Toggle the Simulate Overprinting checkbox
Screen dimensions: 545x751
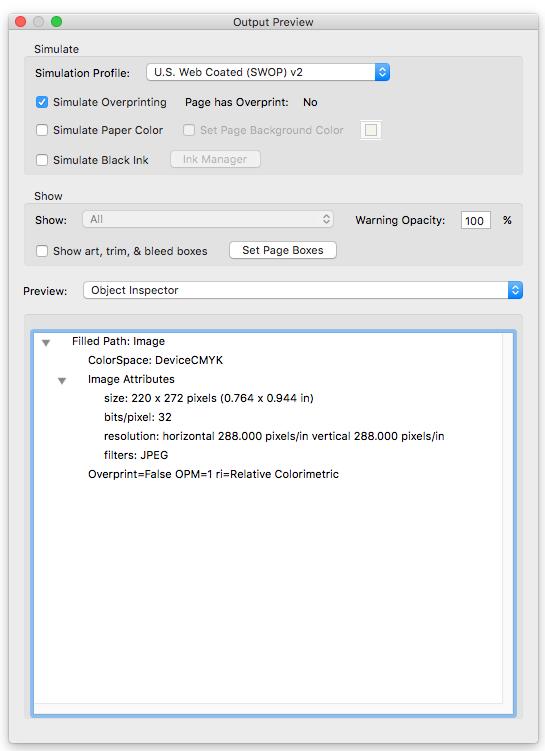click(42, 102)
